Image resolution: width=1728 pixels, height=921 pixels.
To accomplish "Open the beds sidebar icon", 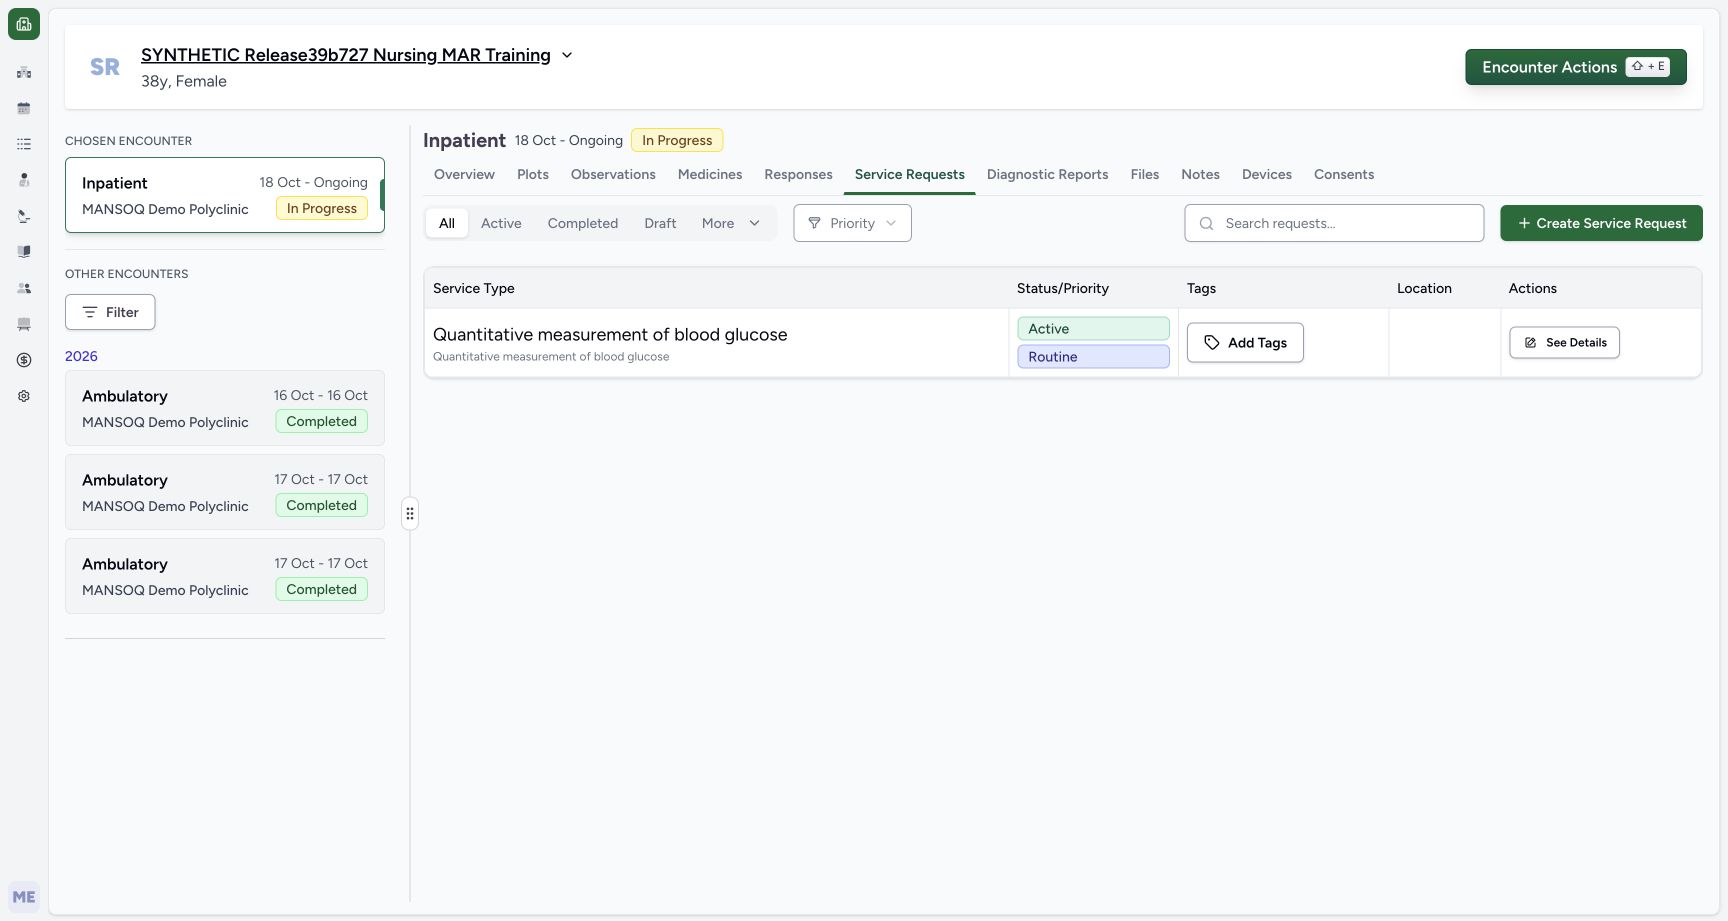I will pyautogui.click(x=24, y=324).
